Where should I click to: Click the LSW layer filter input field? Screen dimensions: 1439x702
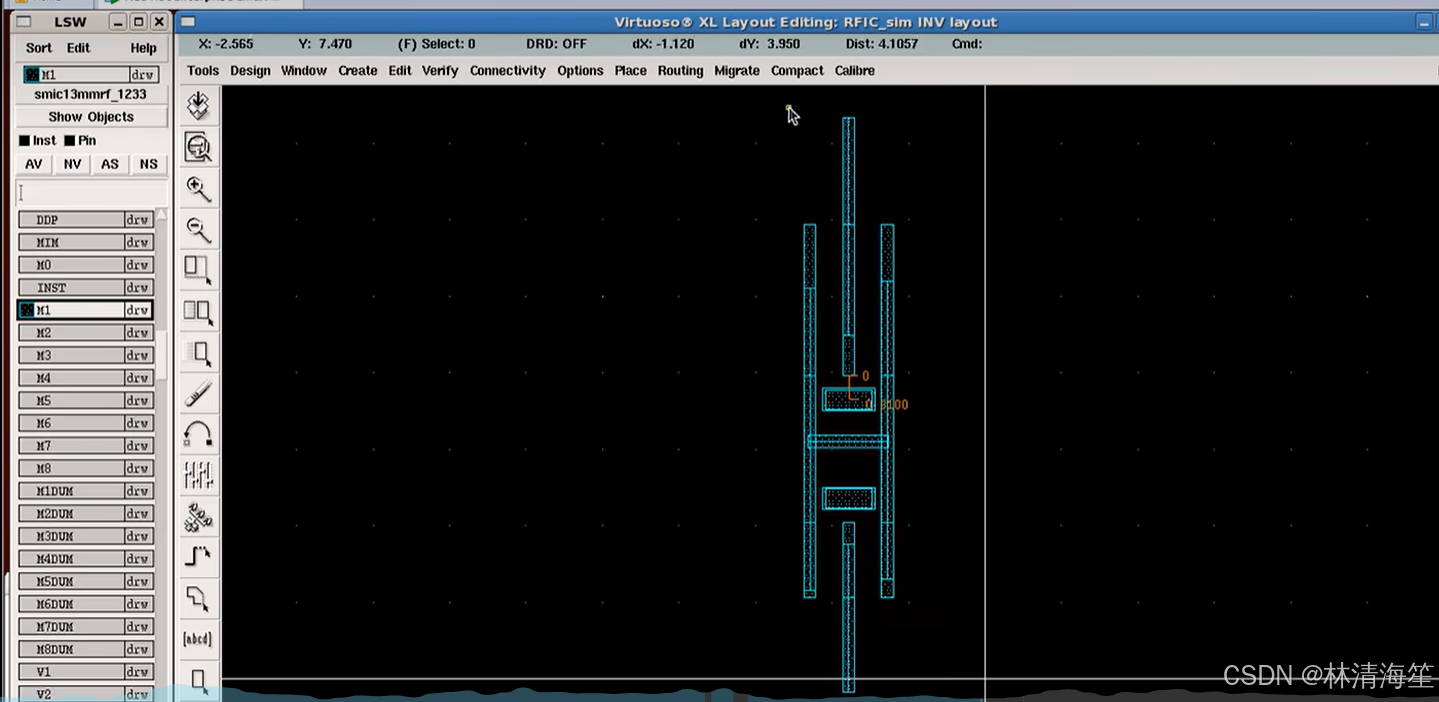(x=91, y=193)
